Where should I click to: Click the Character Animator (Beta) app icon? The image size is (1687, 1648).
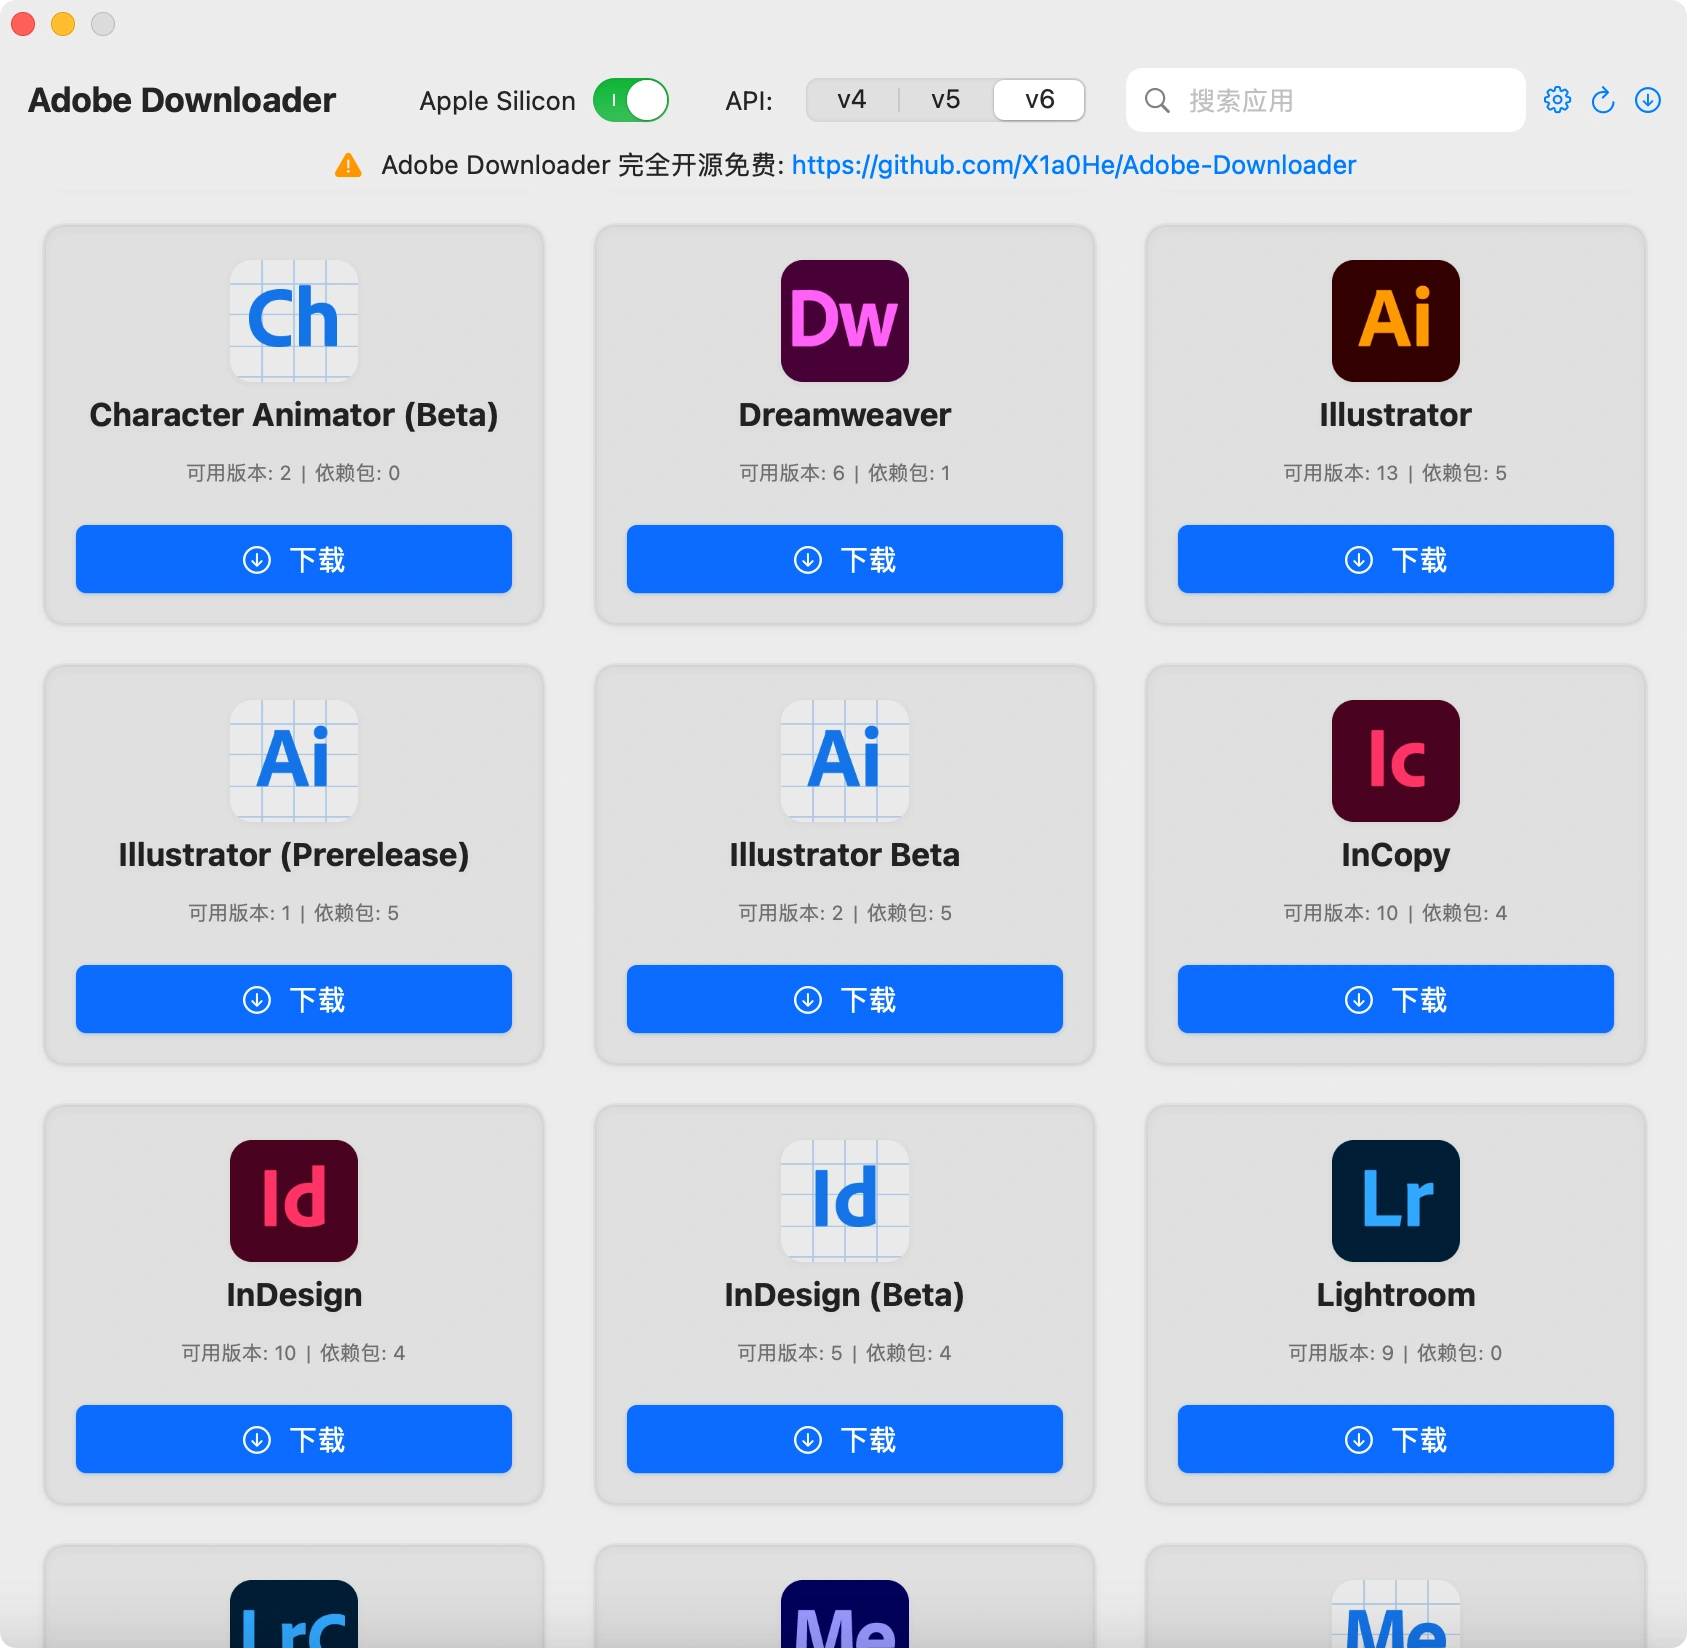[294, 321]
